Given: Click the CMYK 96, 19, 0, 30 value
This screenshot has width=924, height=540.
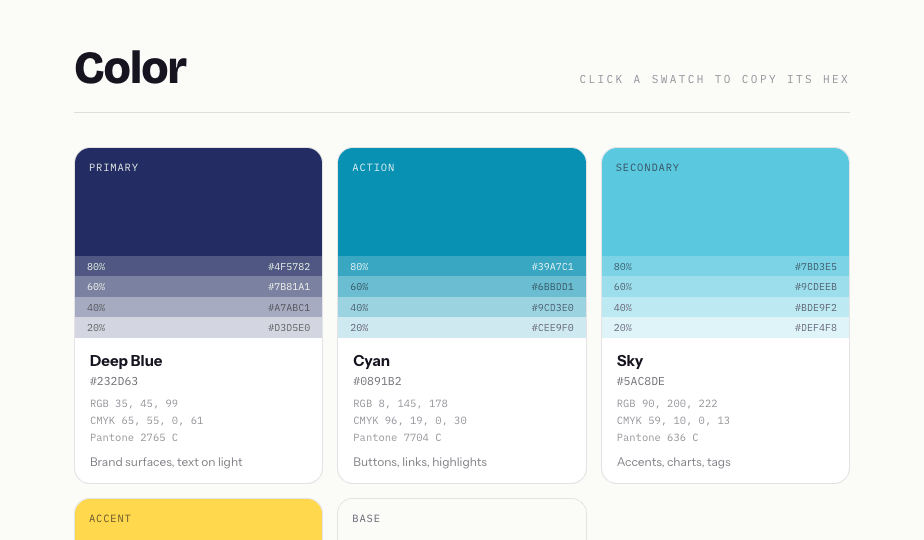Looking at the screenshot, I should pos(410,420).
